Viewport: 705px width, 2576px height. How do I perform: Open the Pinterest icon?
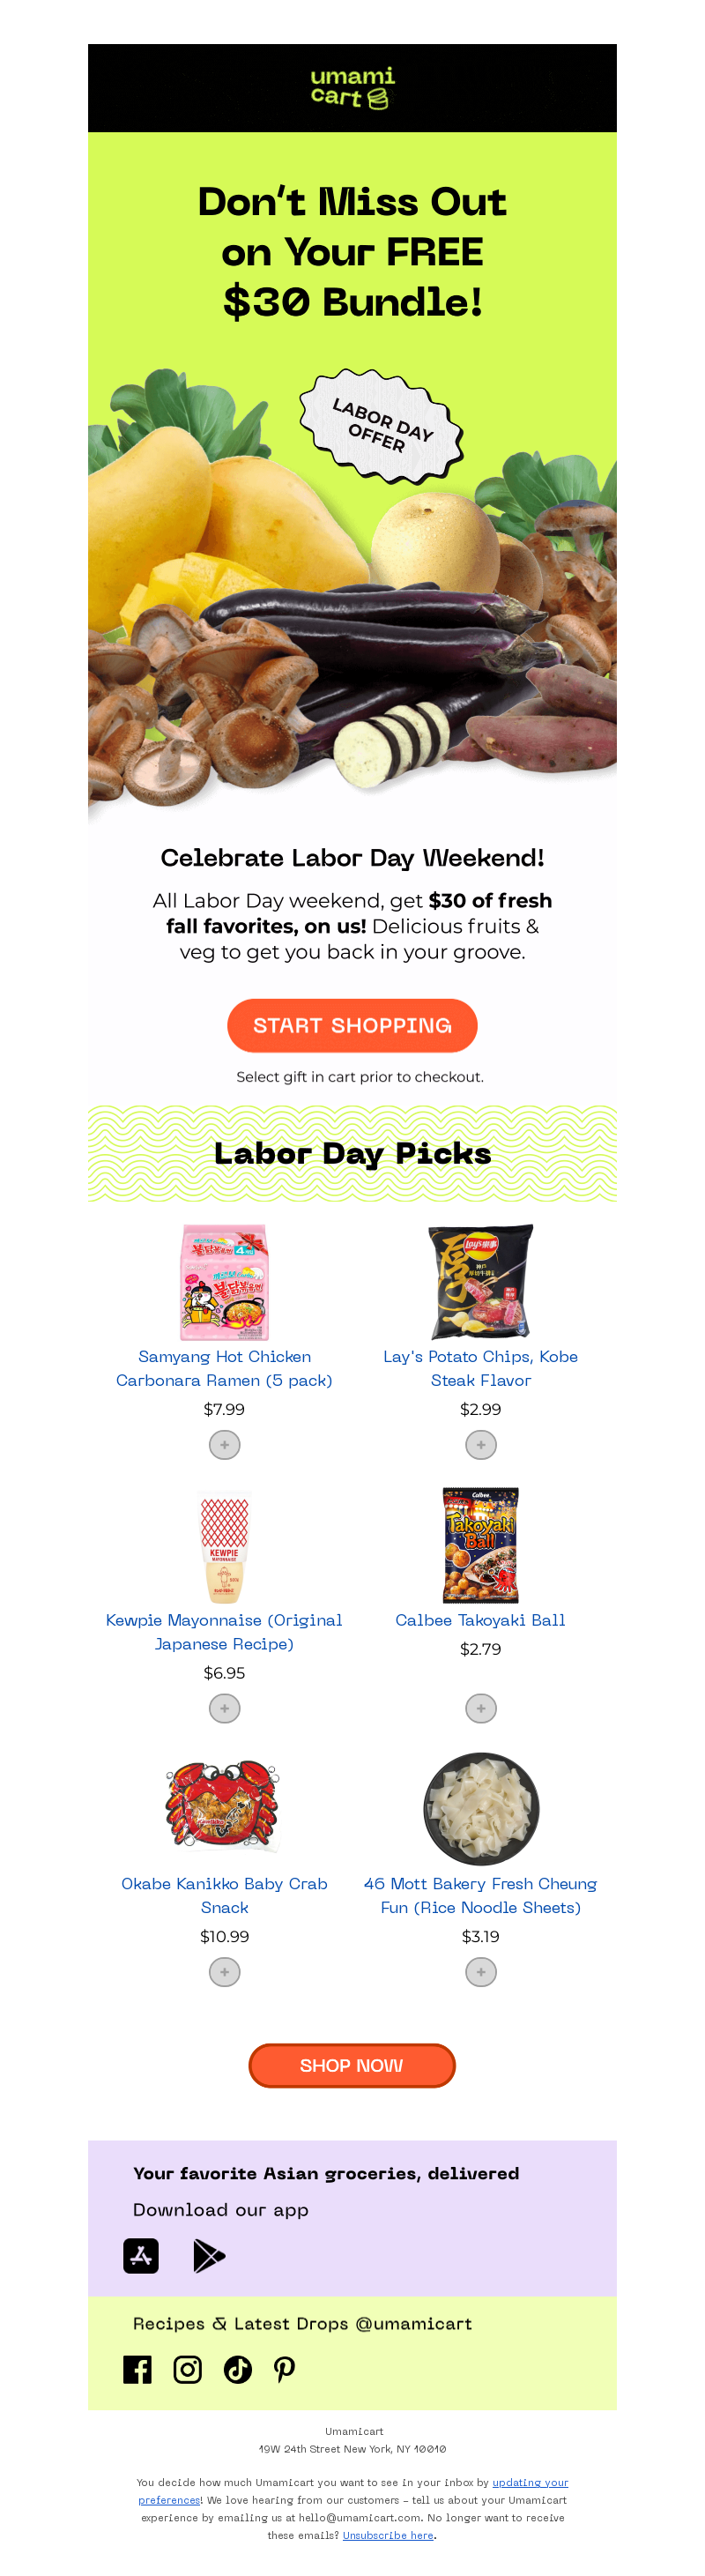coord(285,2368)
